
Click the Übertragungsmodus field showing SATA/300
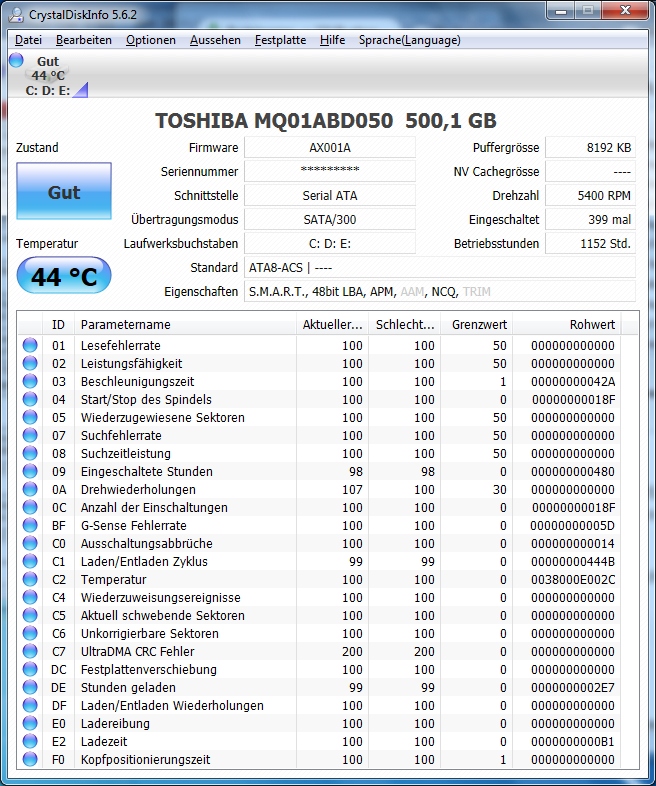(x=330, y=220)
